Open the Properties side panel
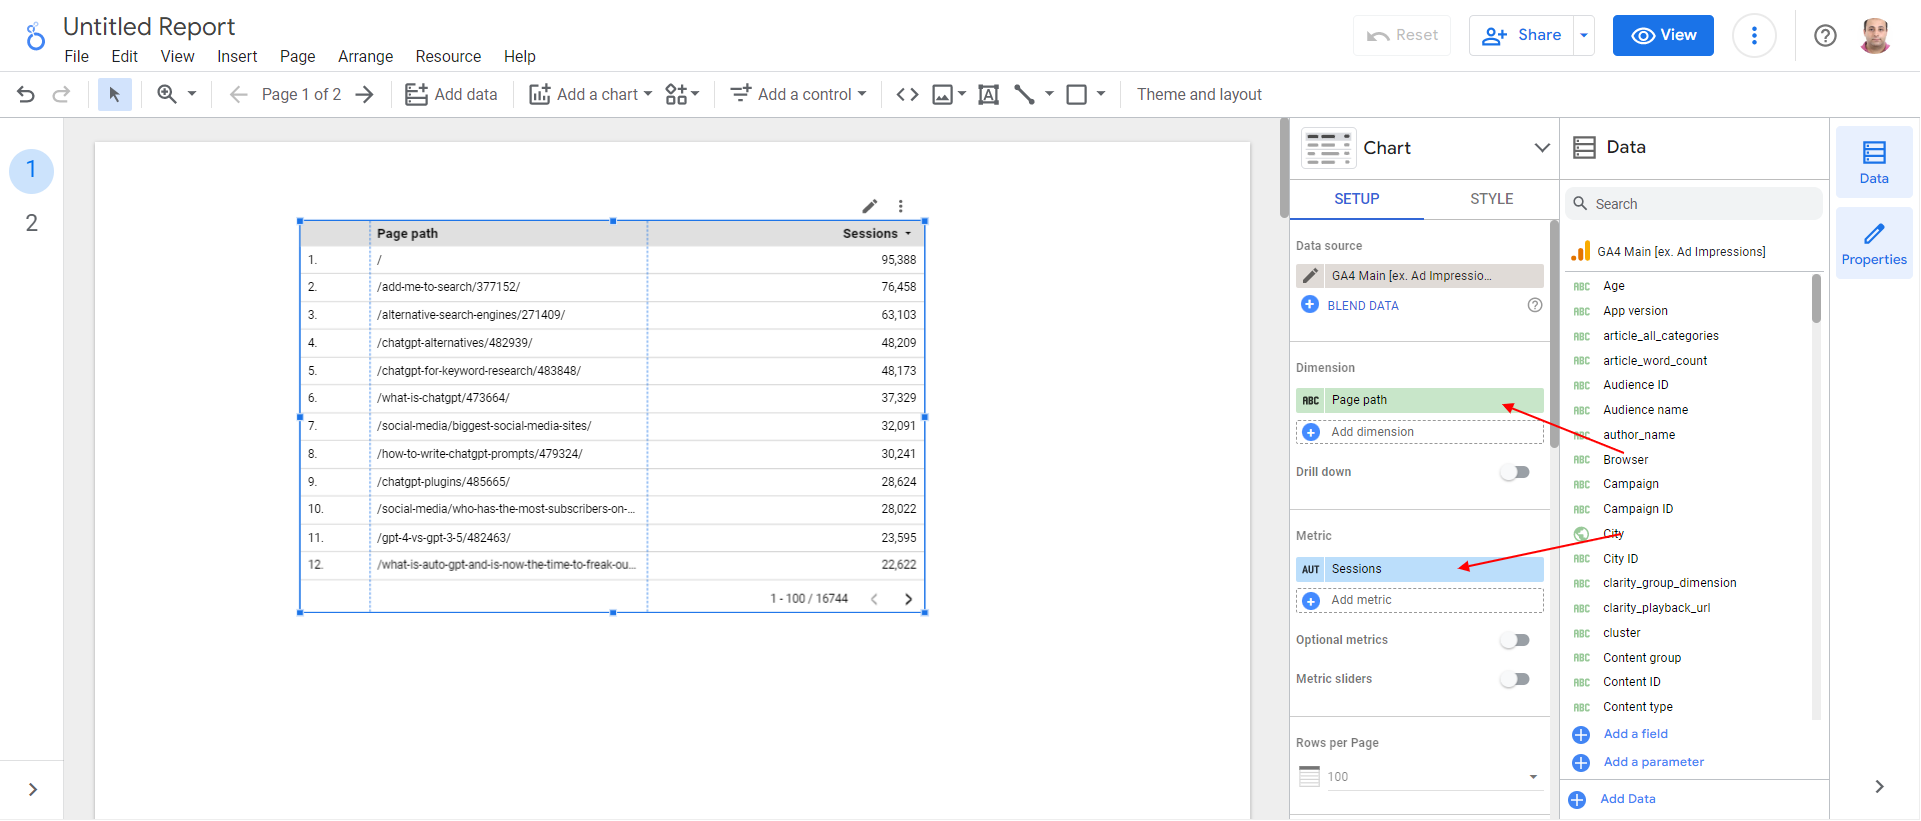Image resolution: width=1921 pixels, height=821 pixels. 1874,244
